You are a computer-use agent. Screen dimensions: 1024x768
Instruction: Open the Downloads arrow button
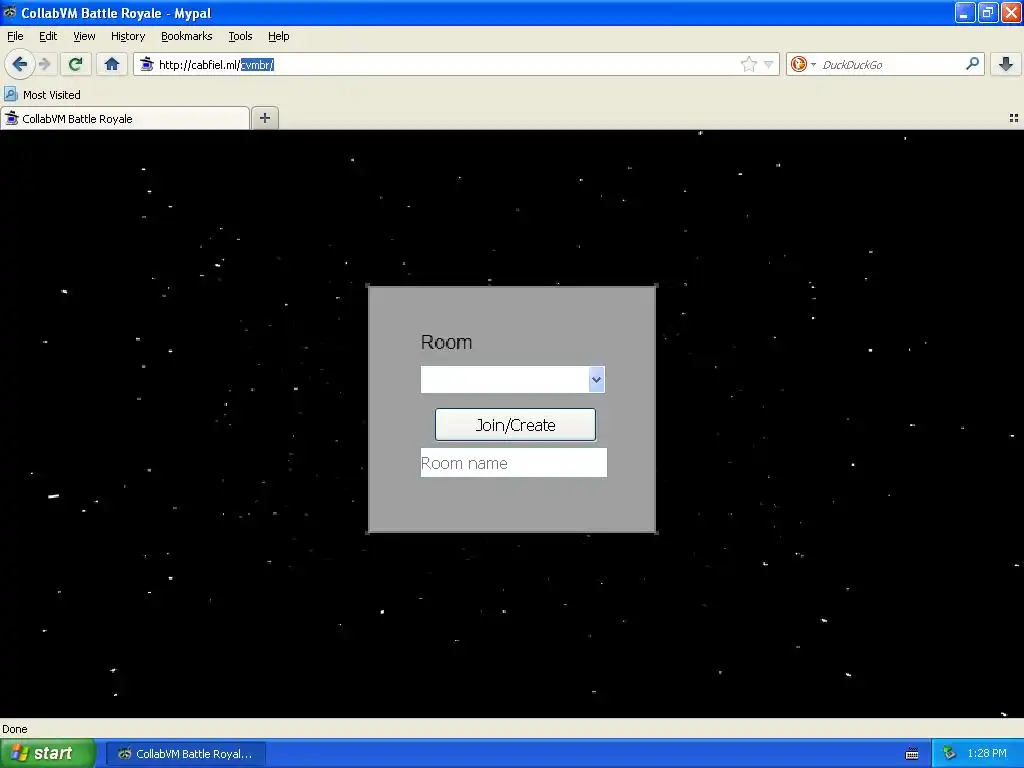[x=1006, y=64]
